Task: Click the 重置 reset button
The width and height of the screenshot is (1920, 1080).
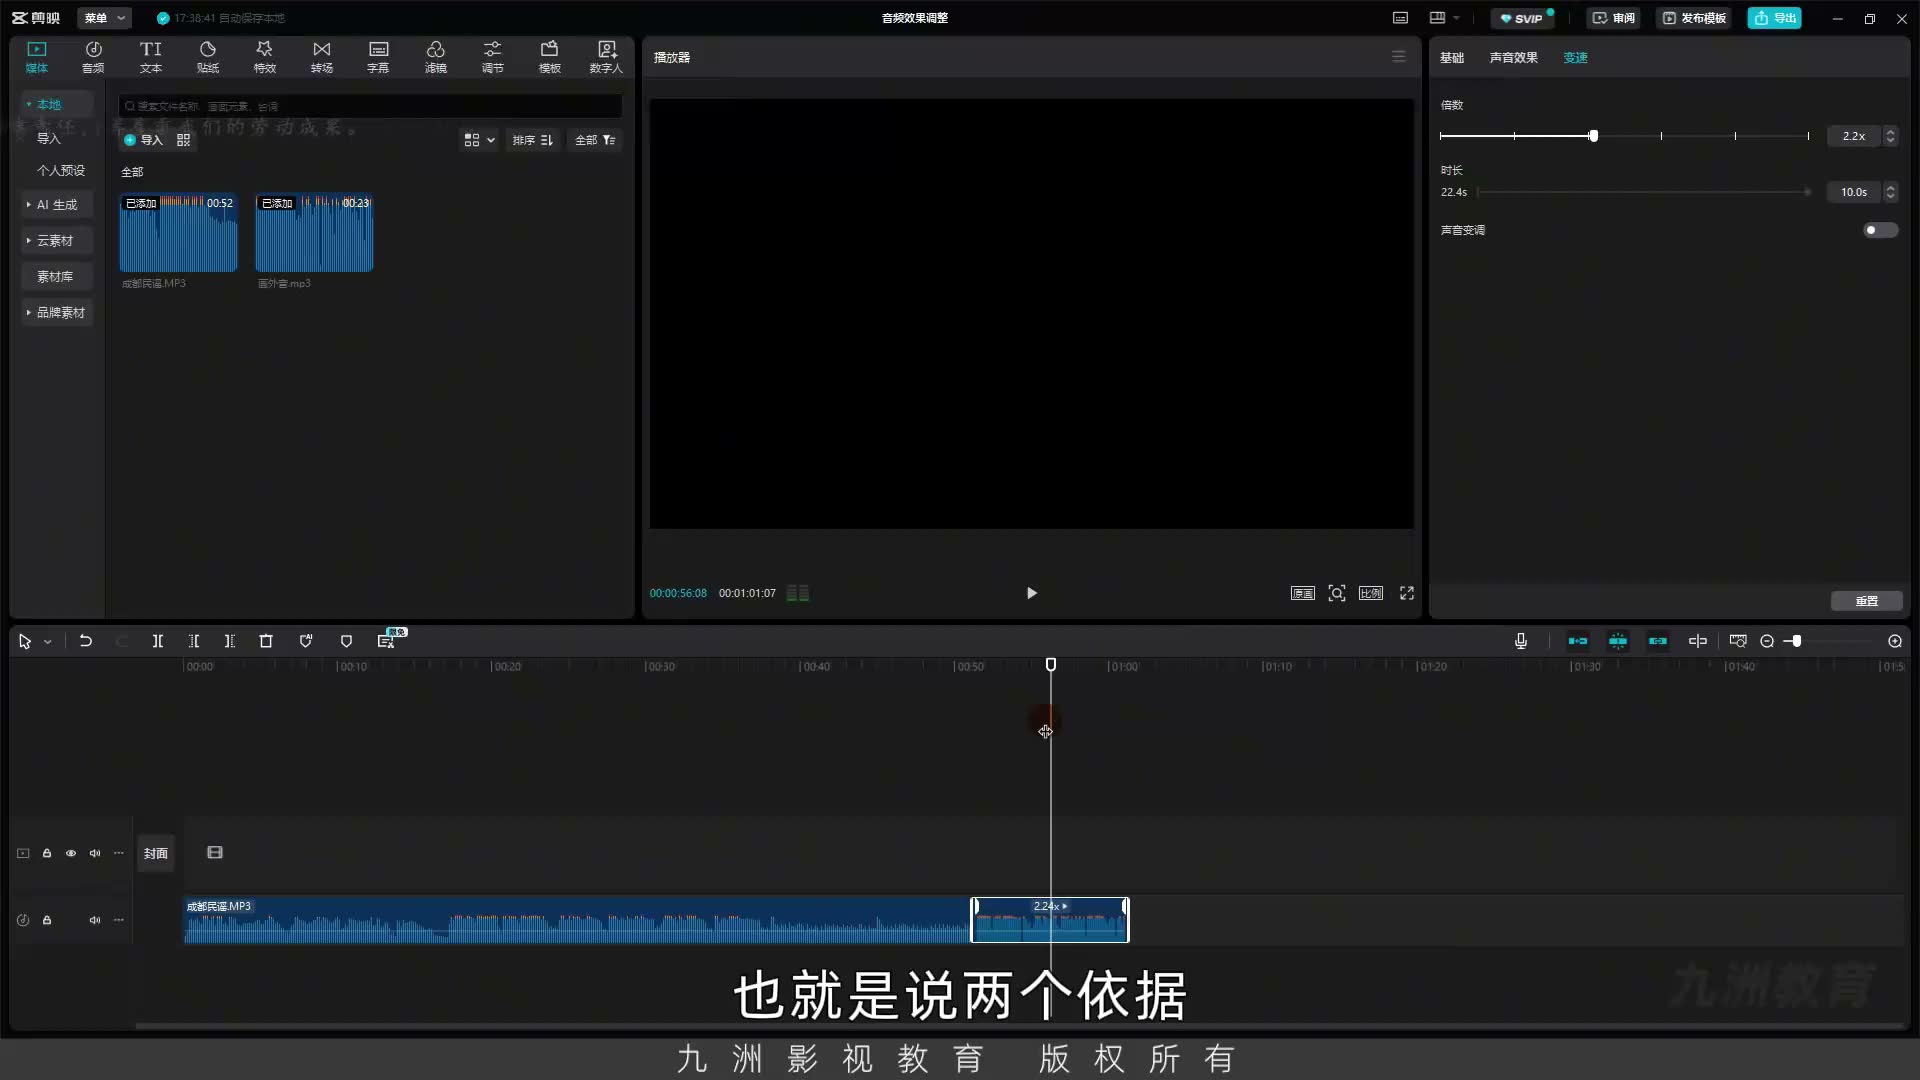Action: pos(1867,601)
